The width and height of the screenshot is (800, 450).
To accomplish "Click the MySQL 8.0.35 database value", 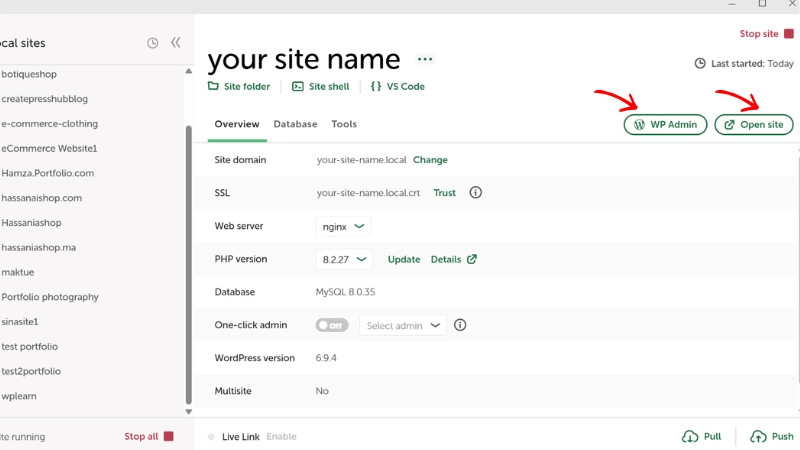I will click(345, 292).
